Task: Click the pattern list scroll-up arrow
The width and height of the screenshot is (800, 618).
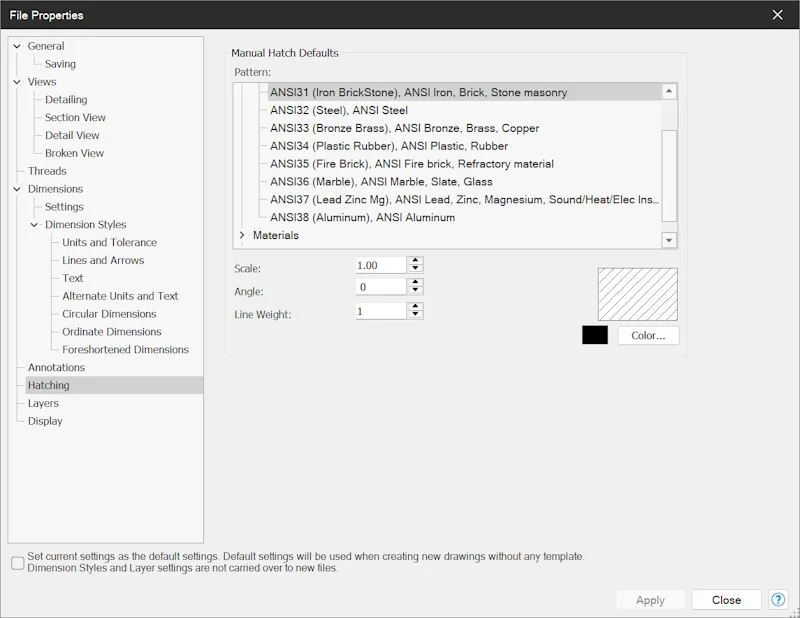Action: click(x=669, y=91)
